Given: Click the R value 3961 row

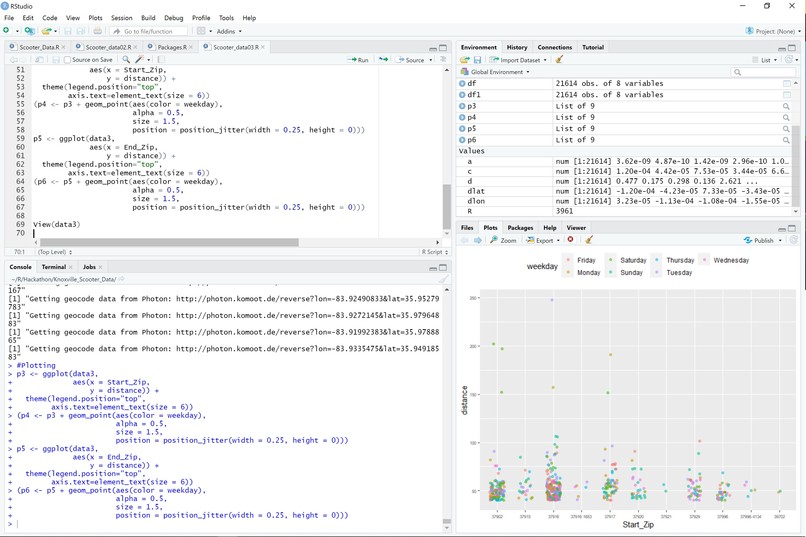Looking at the screenshot, I should point(624,211).
